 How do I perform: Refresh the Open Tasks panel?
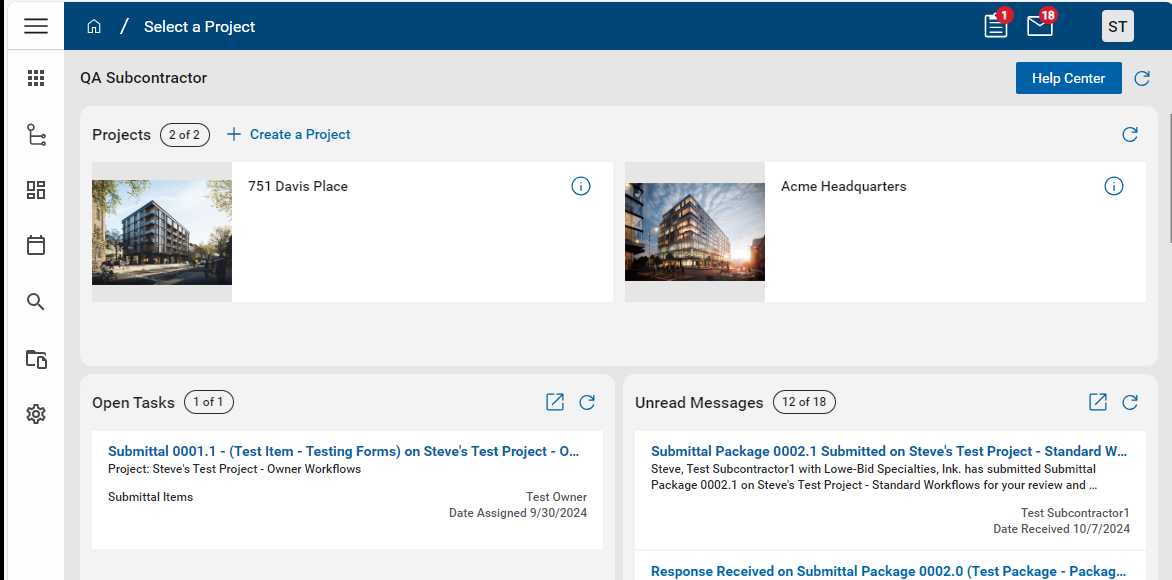(587, 402)
